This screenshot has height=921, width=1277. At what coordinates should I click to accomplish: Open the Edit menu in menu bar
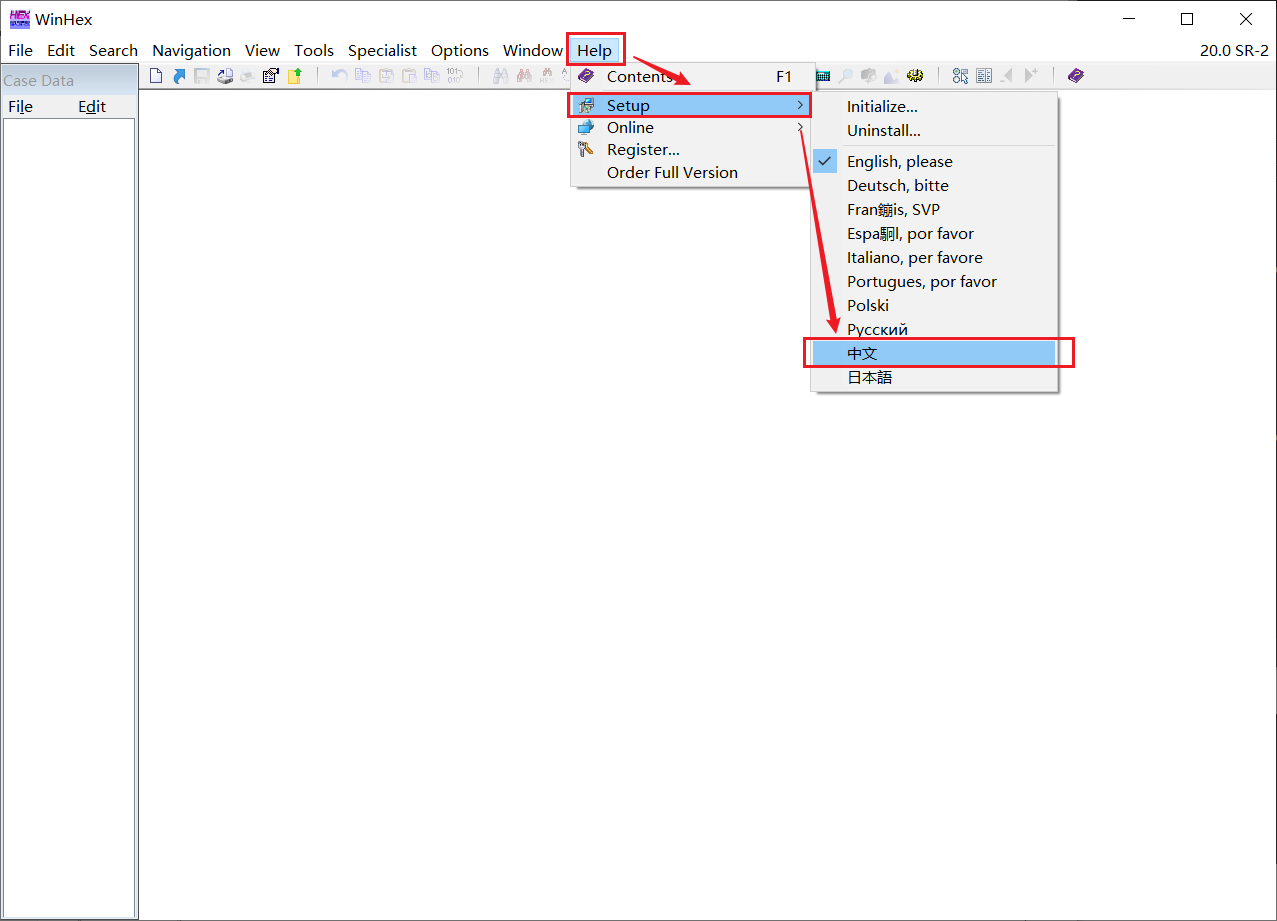point(61,51)
